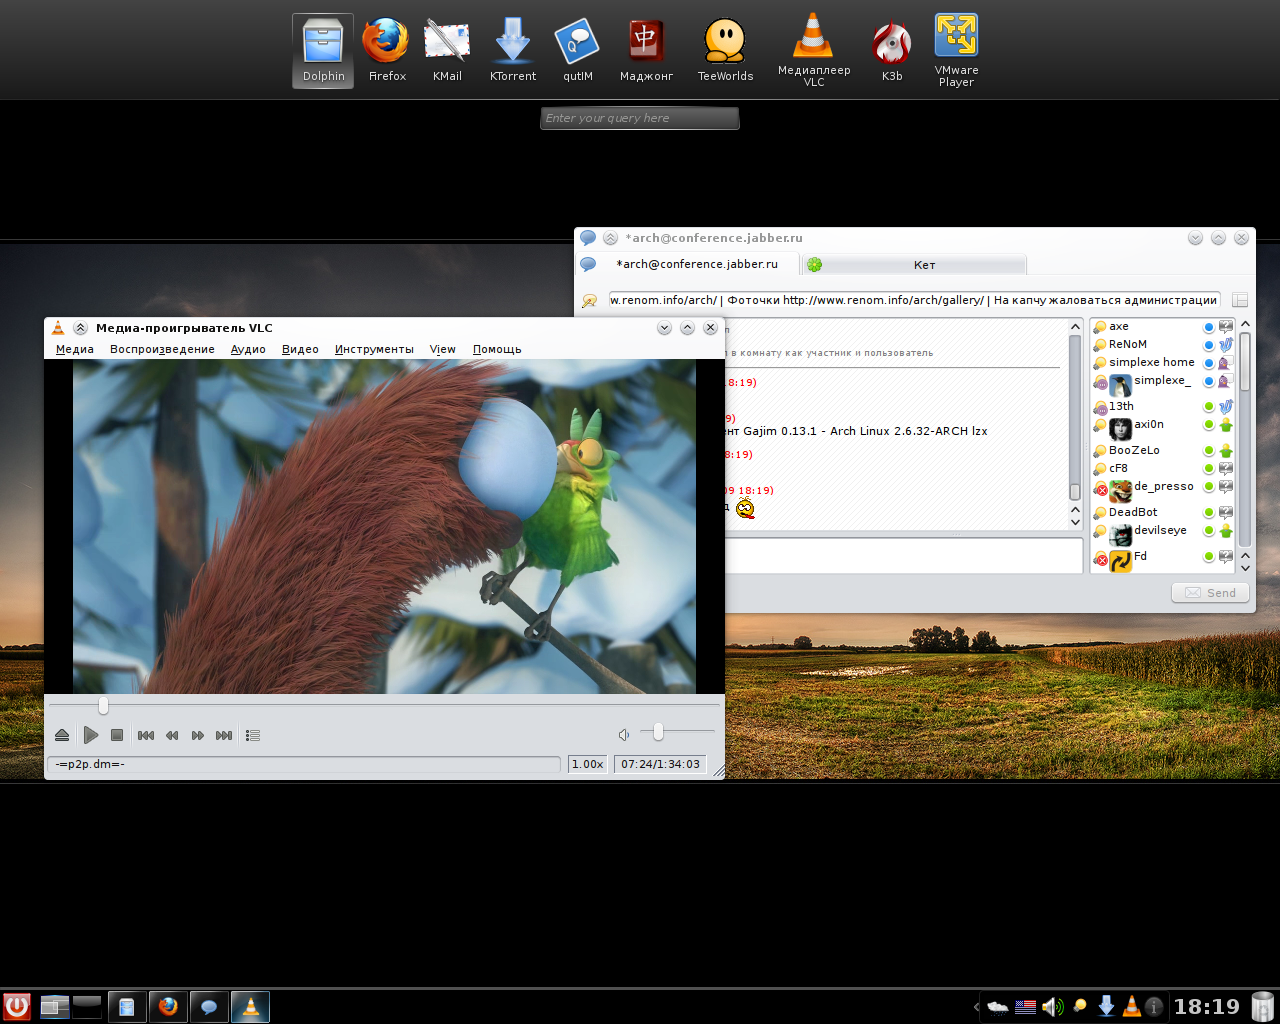
Task: Click the 1.00x playback speed label
Action: (587, 764)
